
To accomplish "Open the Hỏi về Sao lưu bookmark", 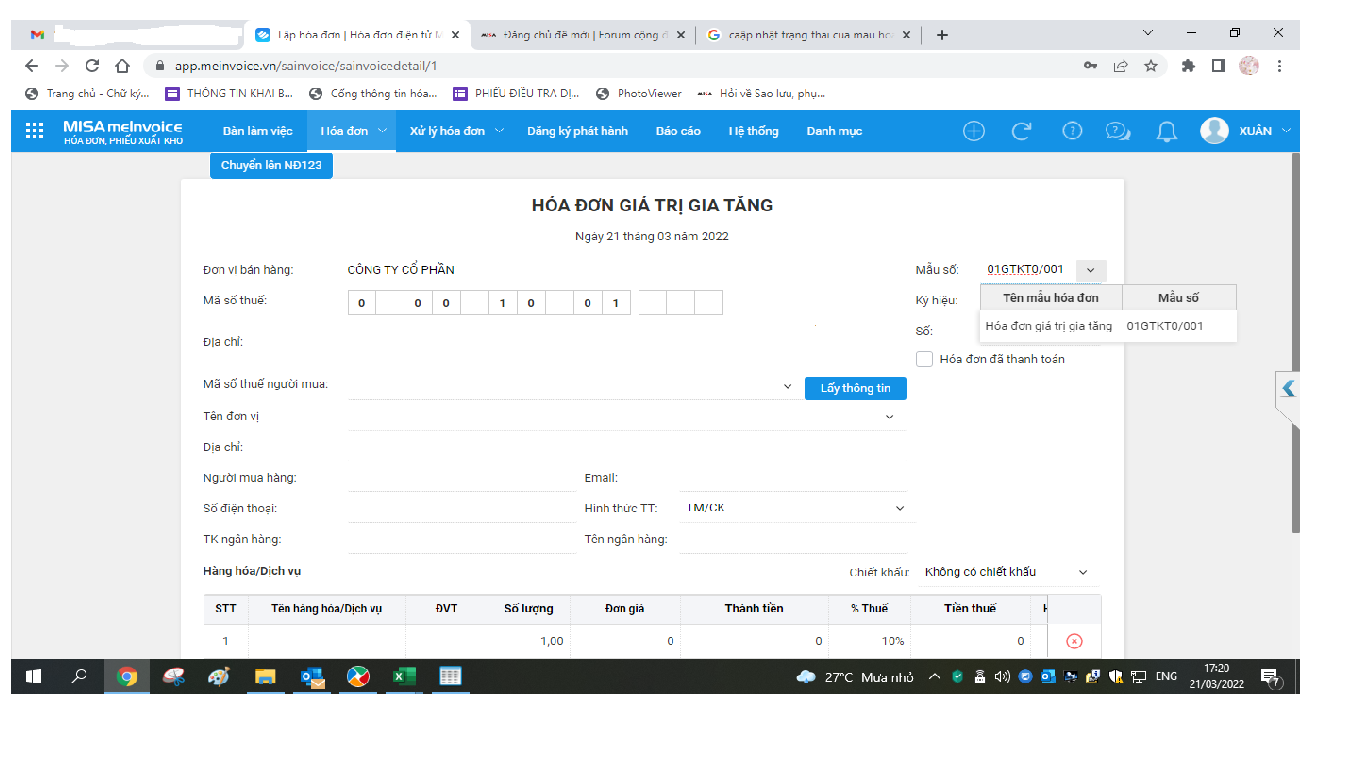I will pyautogui.click(x=761, y=94).
